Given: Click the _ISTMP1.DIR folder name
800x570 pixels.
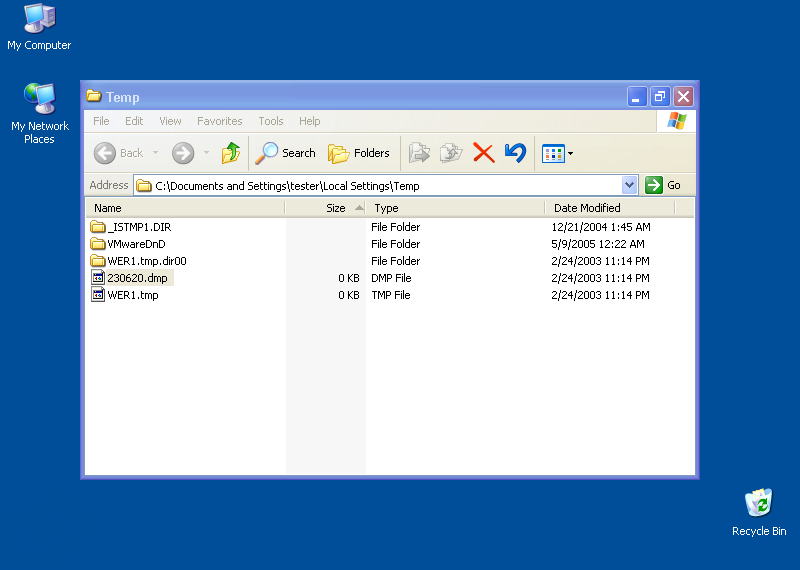Looking at the screenshot, I should (139, 227).
